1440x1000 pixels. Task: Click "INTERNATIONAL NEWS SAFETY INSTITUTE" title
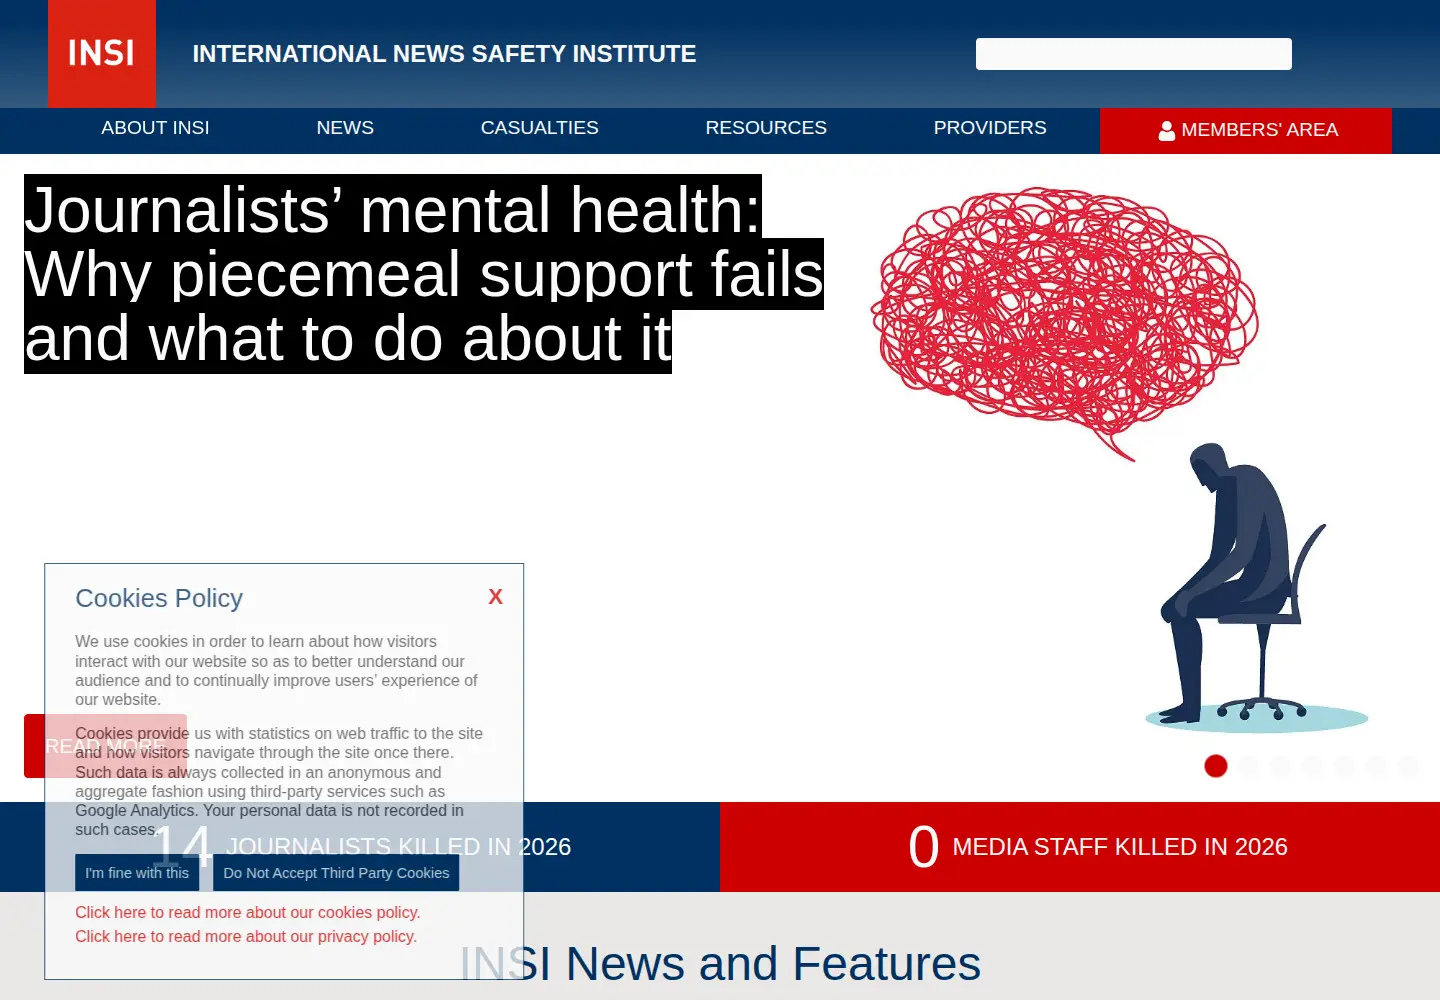[444, 54]
